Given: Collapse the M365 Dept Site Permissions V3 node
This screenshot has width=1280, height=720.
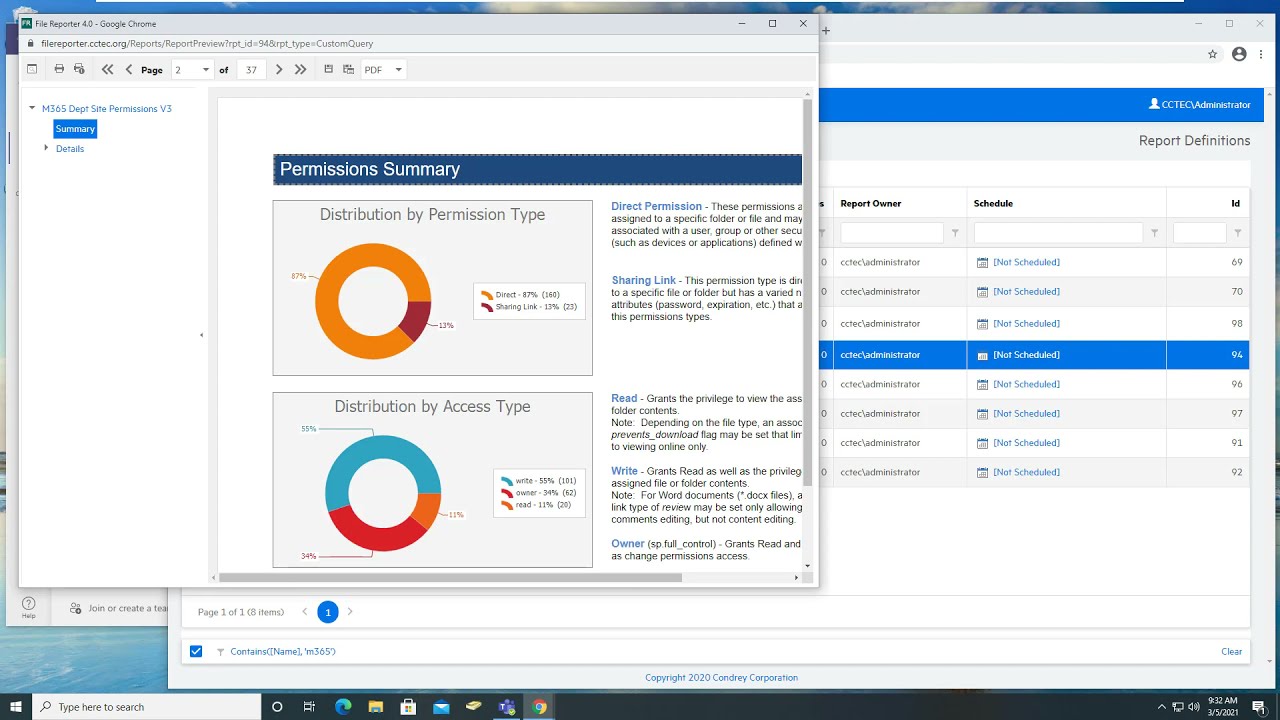Looking at the screenshot, I should pos(32,108).
